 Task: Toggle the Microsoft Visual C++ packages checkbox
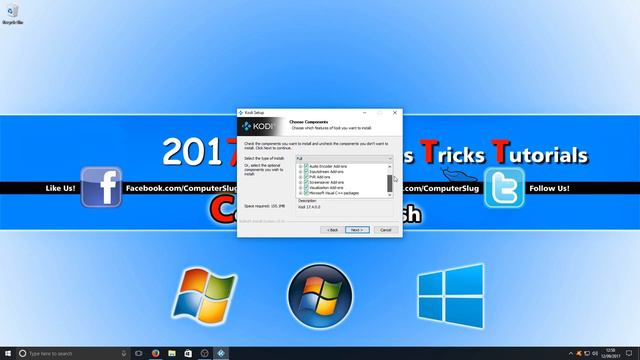click(x=306, y=193)
